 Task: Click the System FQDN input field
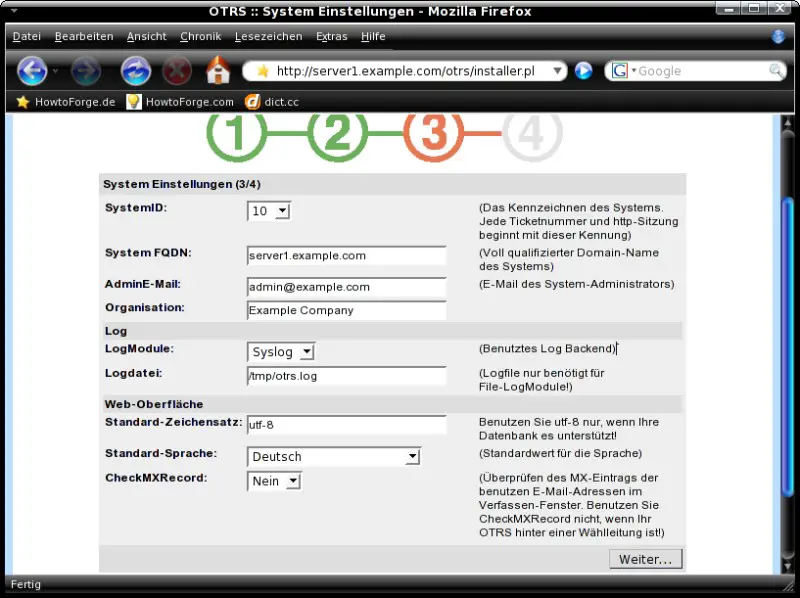pos(346,256)
